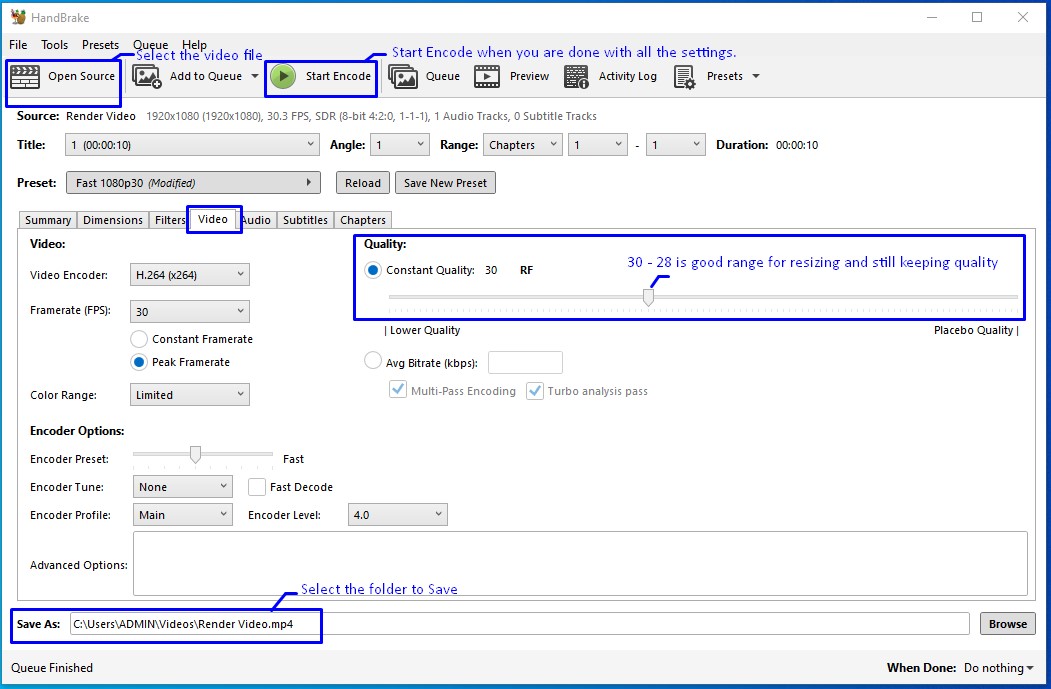Select Constant Quality radio button
The height and width of the screenshot is (689, 1051).
click(373, 270)
